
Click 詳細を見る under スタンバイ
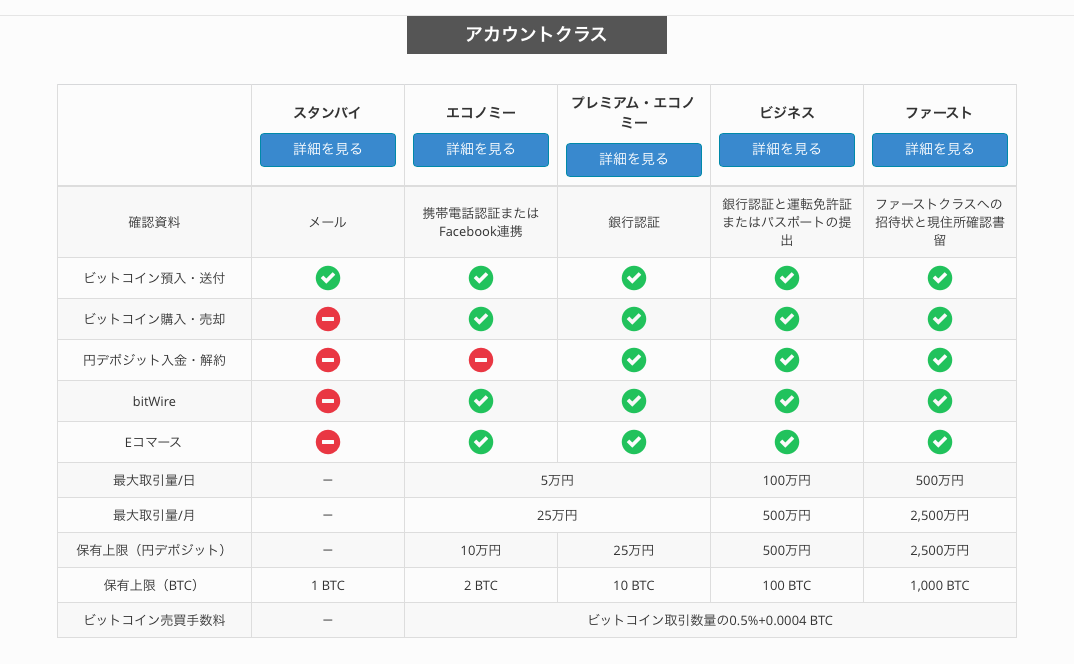point(328,149)
